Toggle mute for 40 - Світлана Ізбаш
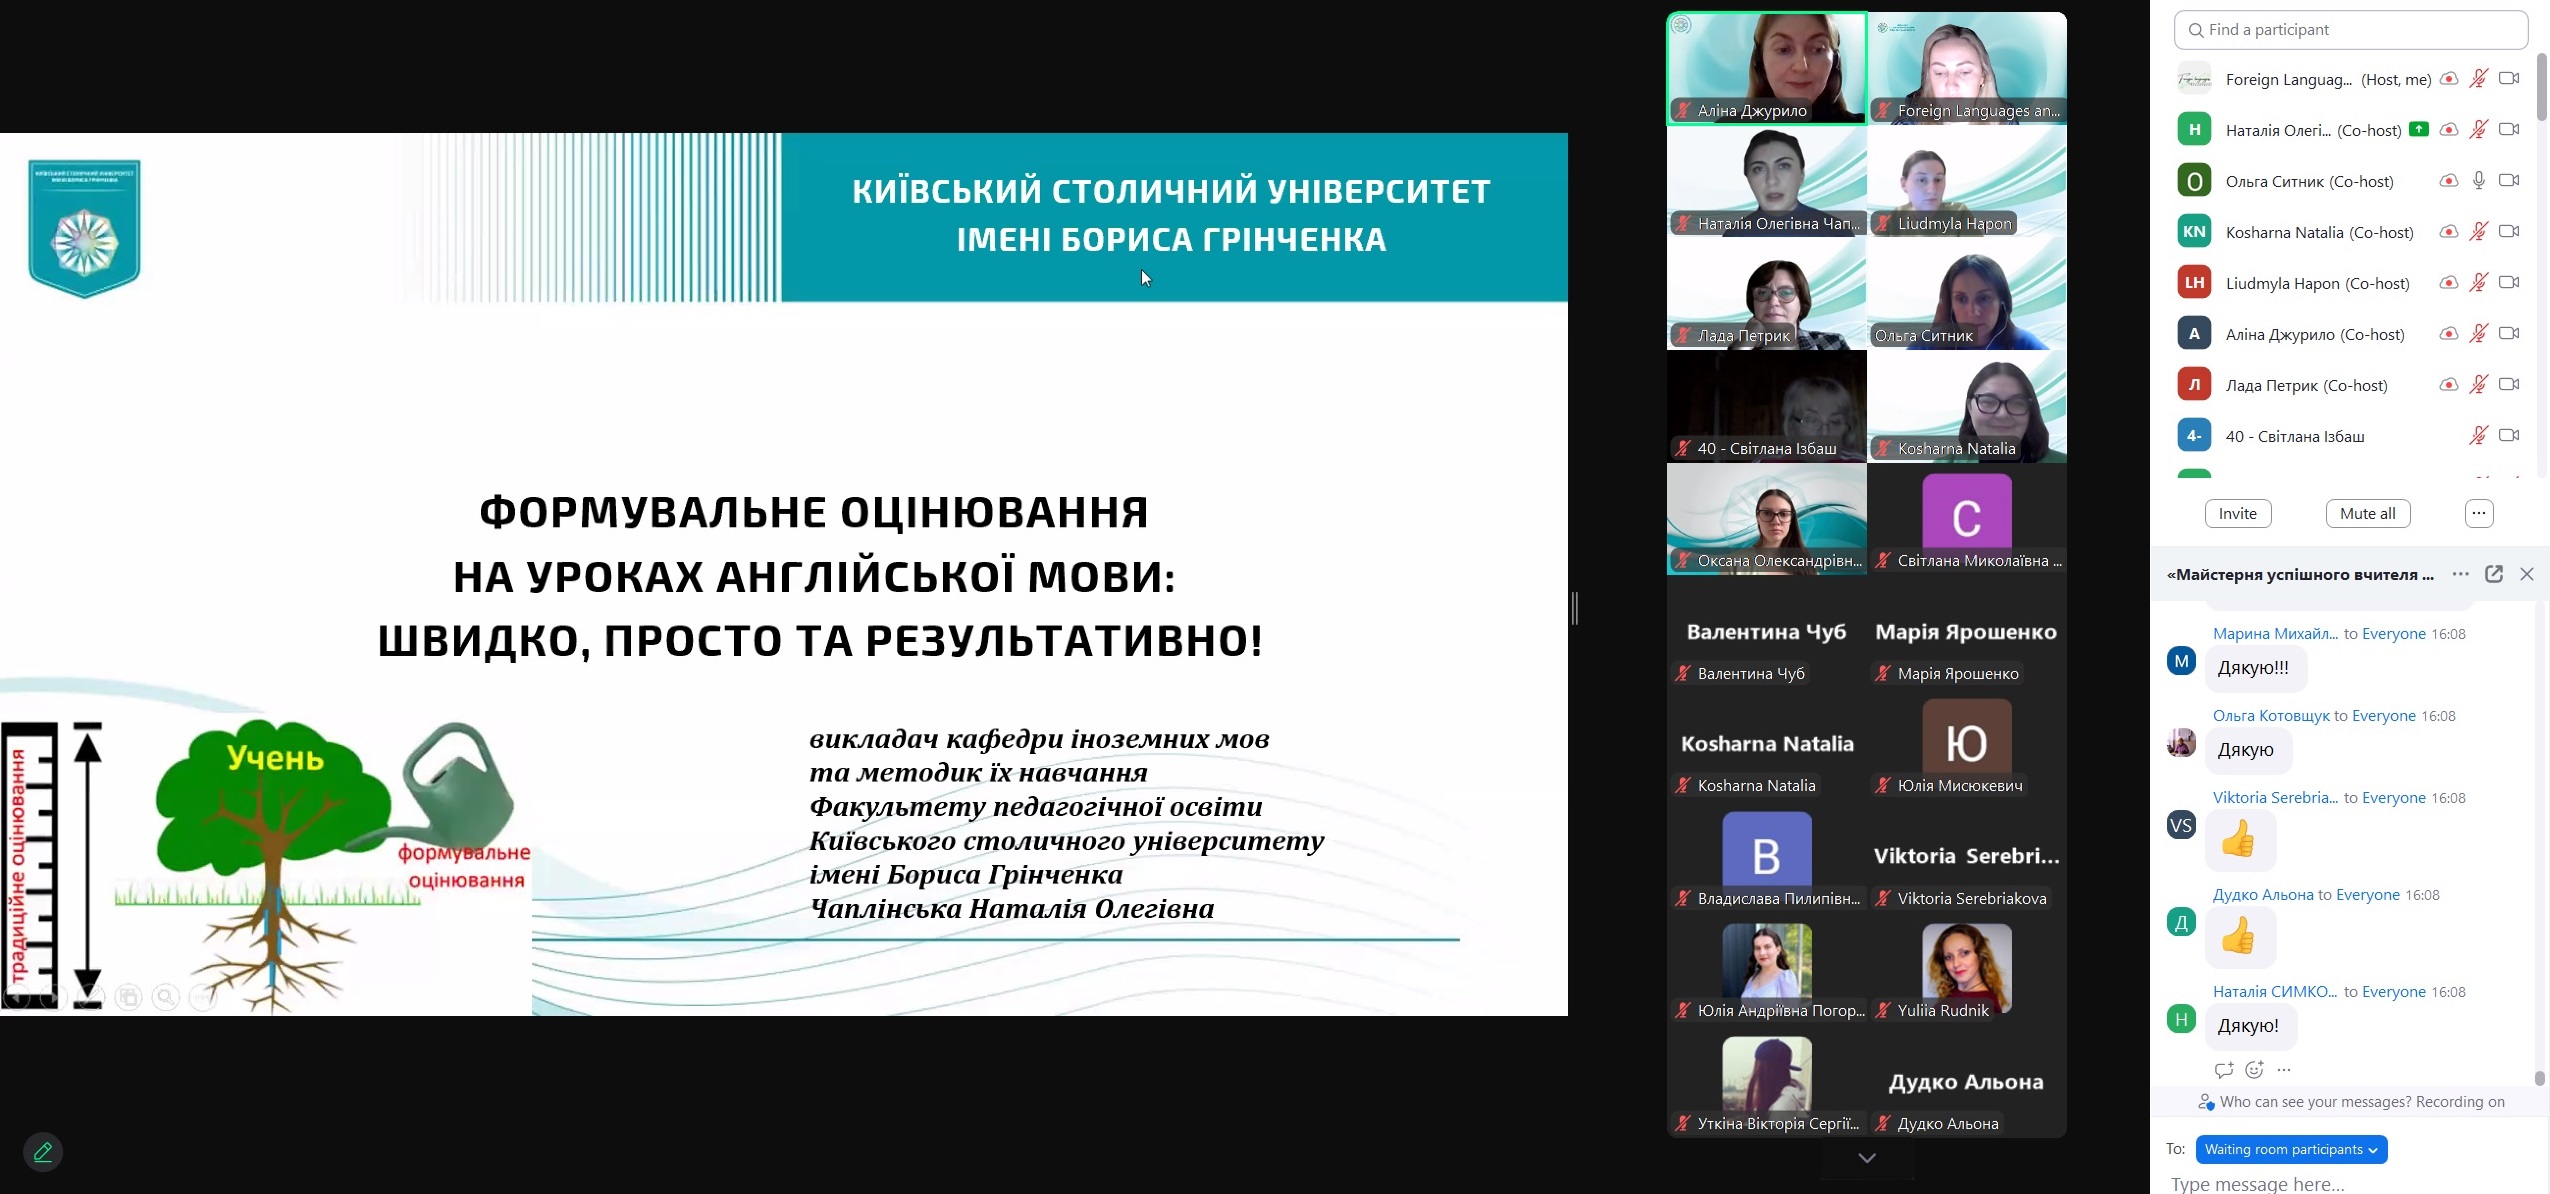This screenshot has width=2550, height=1194. click(x=2478, y=436)
